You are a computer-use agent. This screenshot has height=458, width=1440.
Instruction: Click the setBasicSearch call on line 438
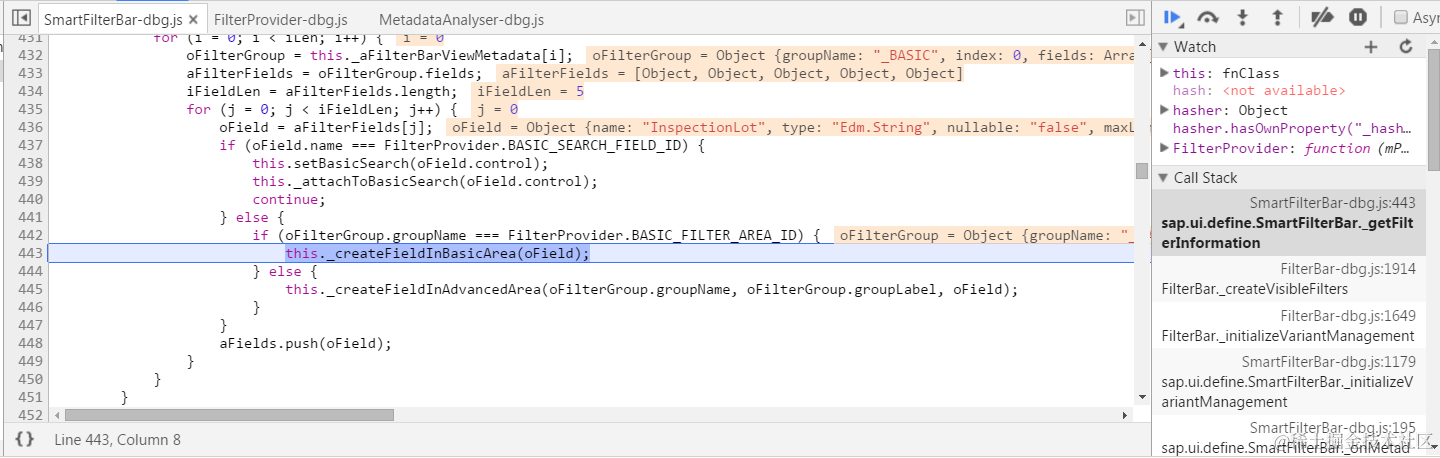401,164
